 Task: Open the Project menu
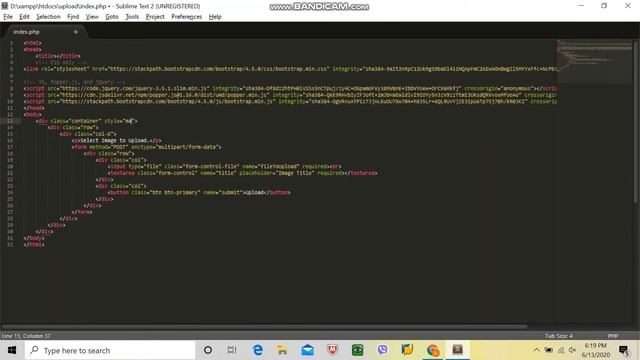pyautogui.click(x=155, y=17)
